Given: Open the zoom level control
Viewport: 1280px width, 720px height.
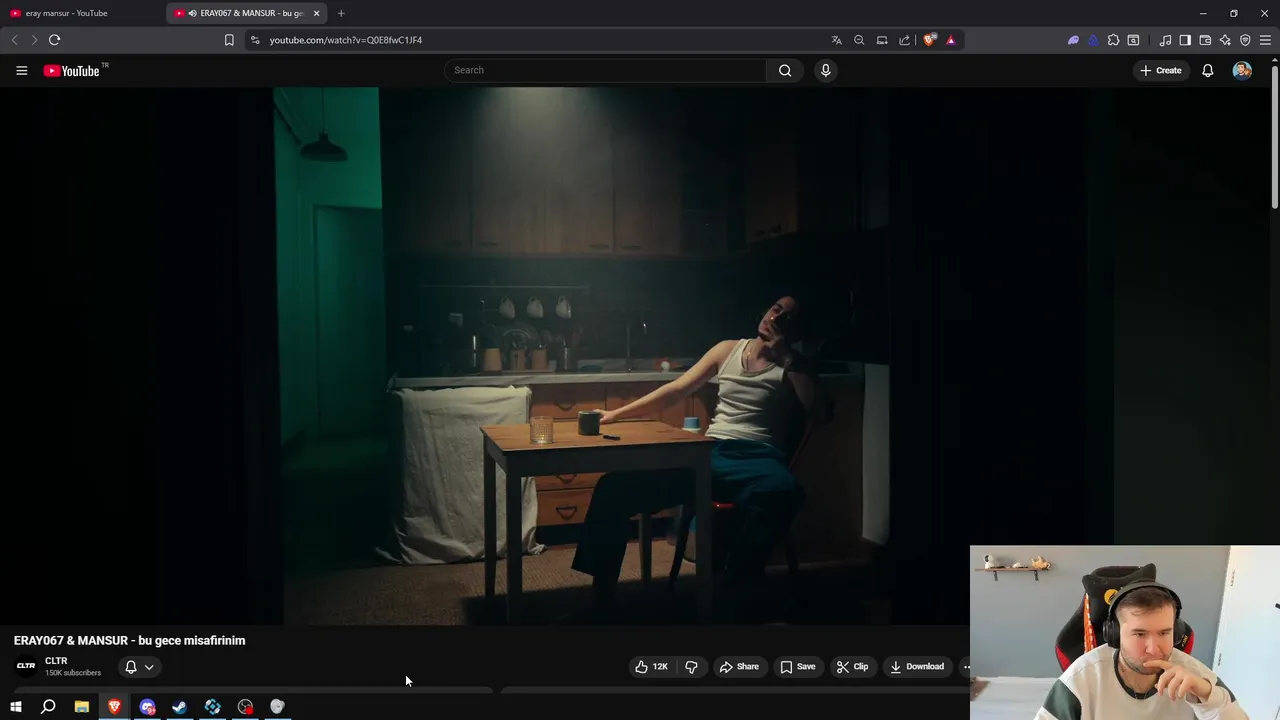Looking at the screenshot, I should tap(859, 40).
